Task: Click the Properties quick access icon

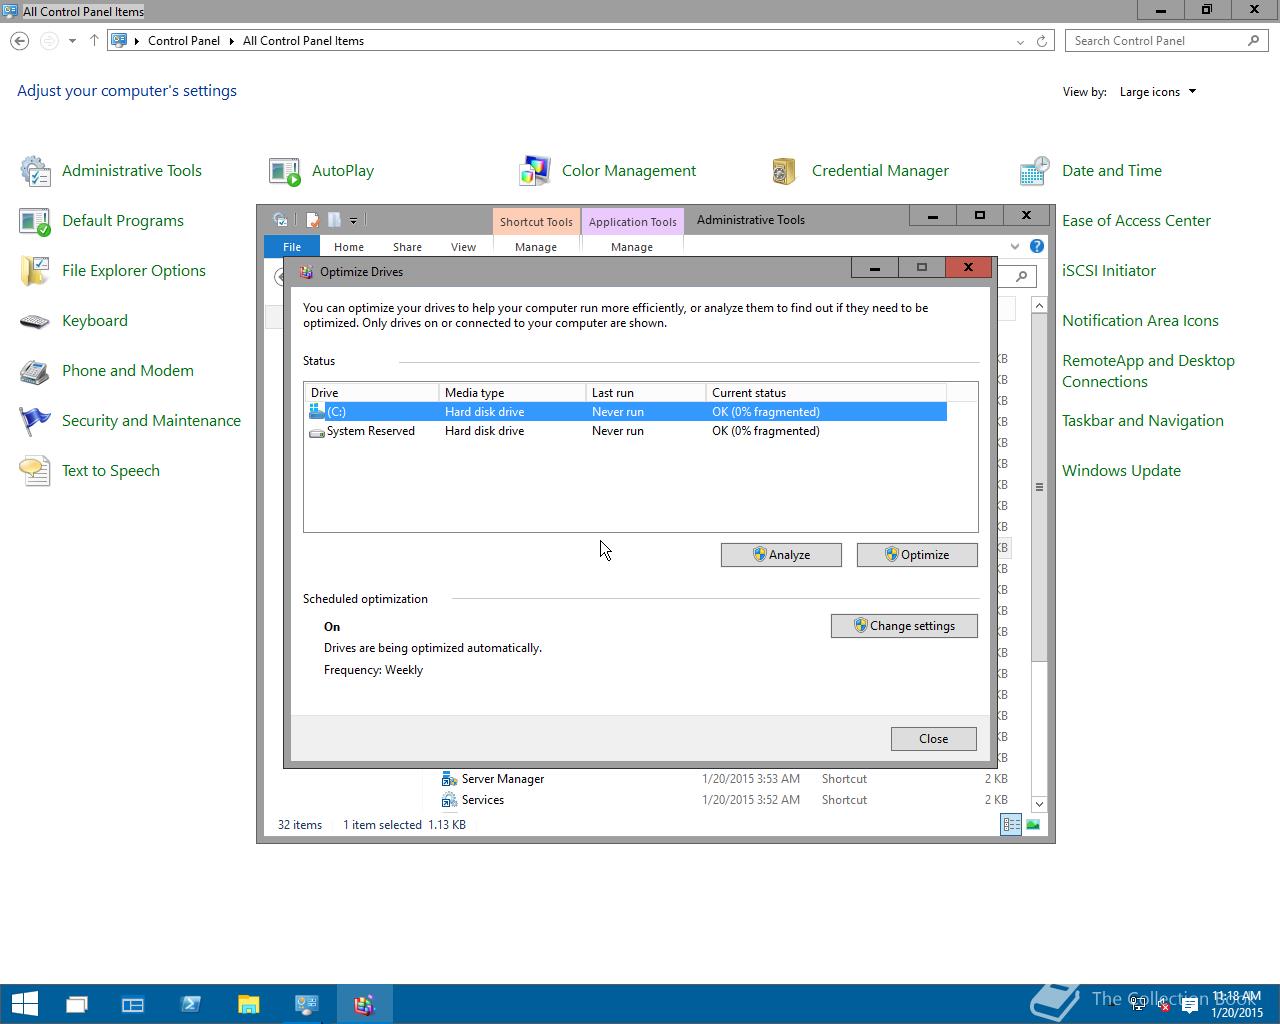Action: click(x=313, y=220)
